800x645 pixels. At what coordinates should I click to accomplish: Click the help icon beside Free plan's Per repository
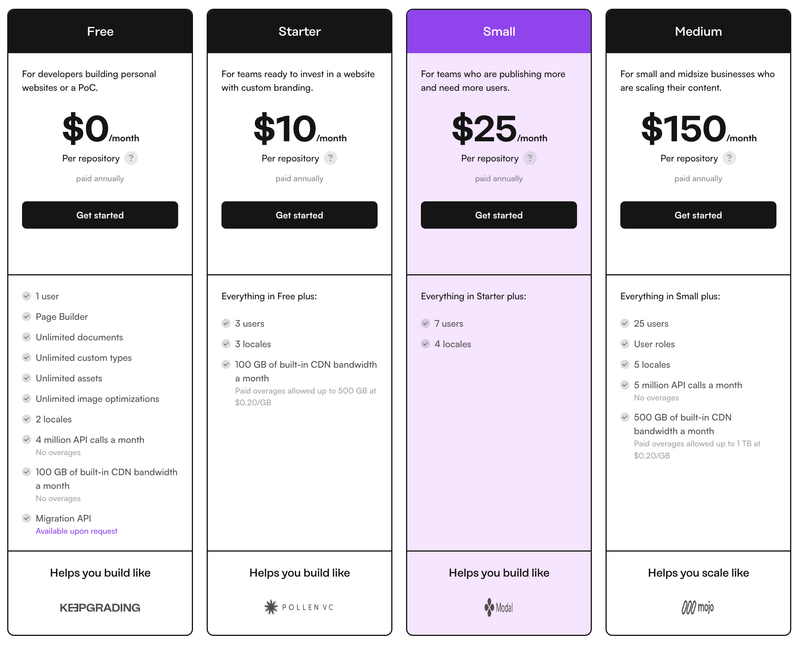tap(131, 158)
